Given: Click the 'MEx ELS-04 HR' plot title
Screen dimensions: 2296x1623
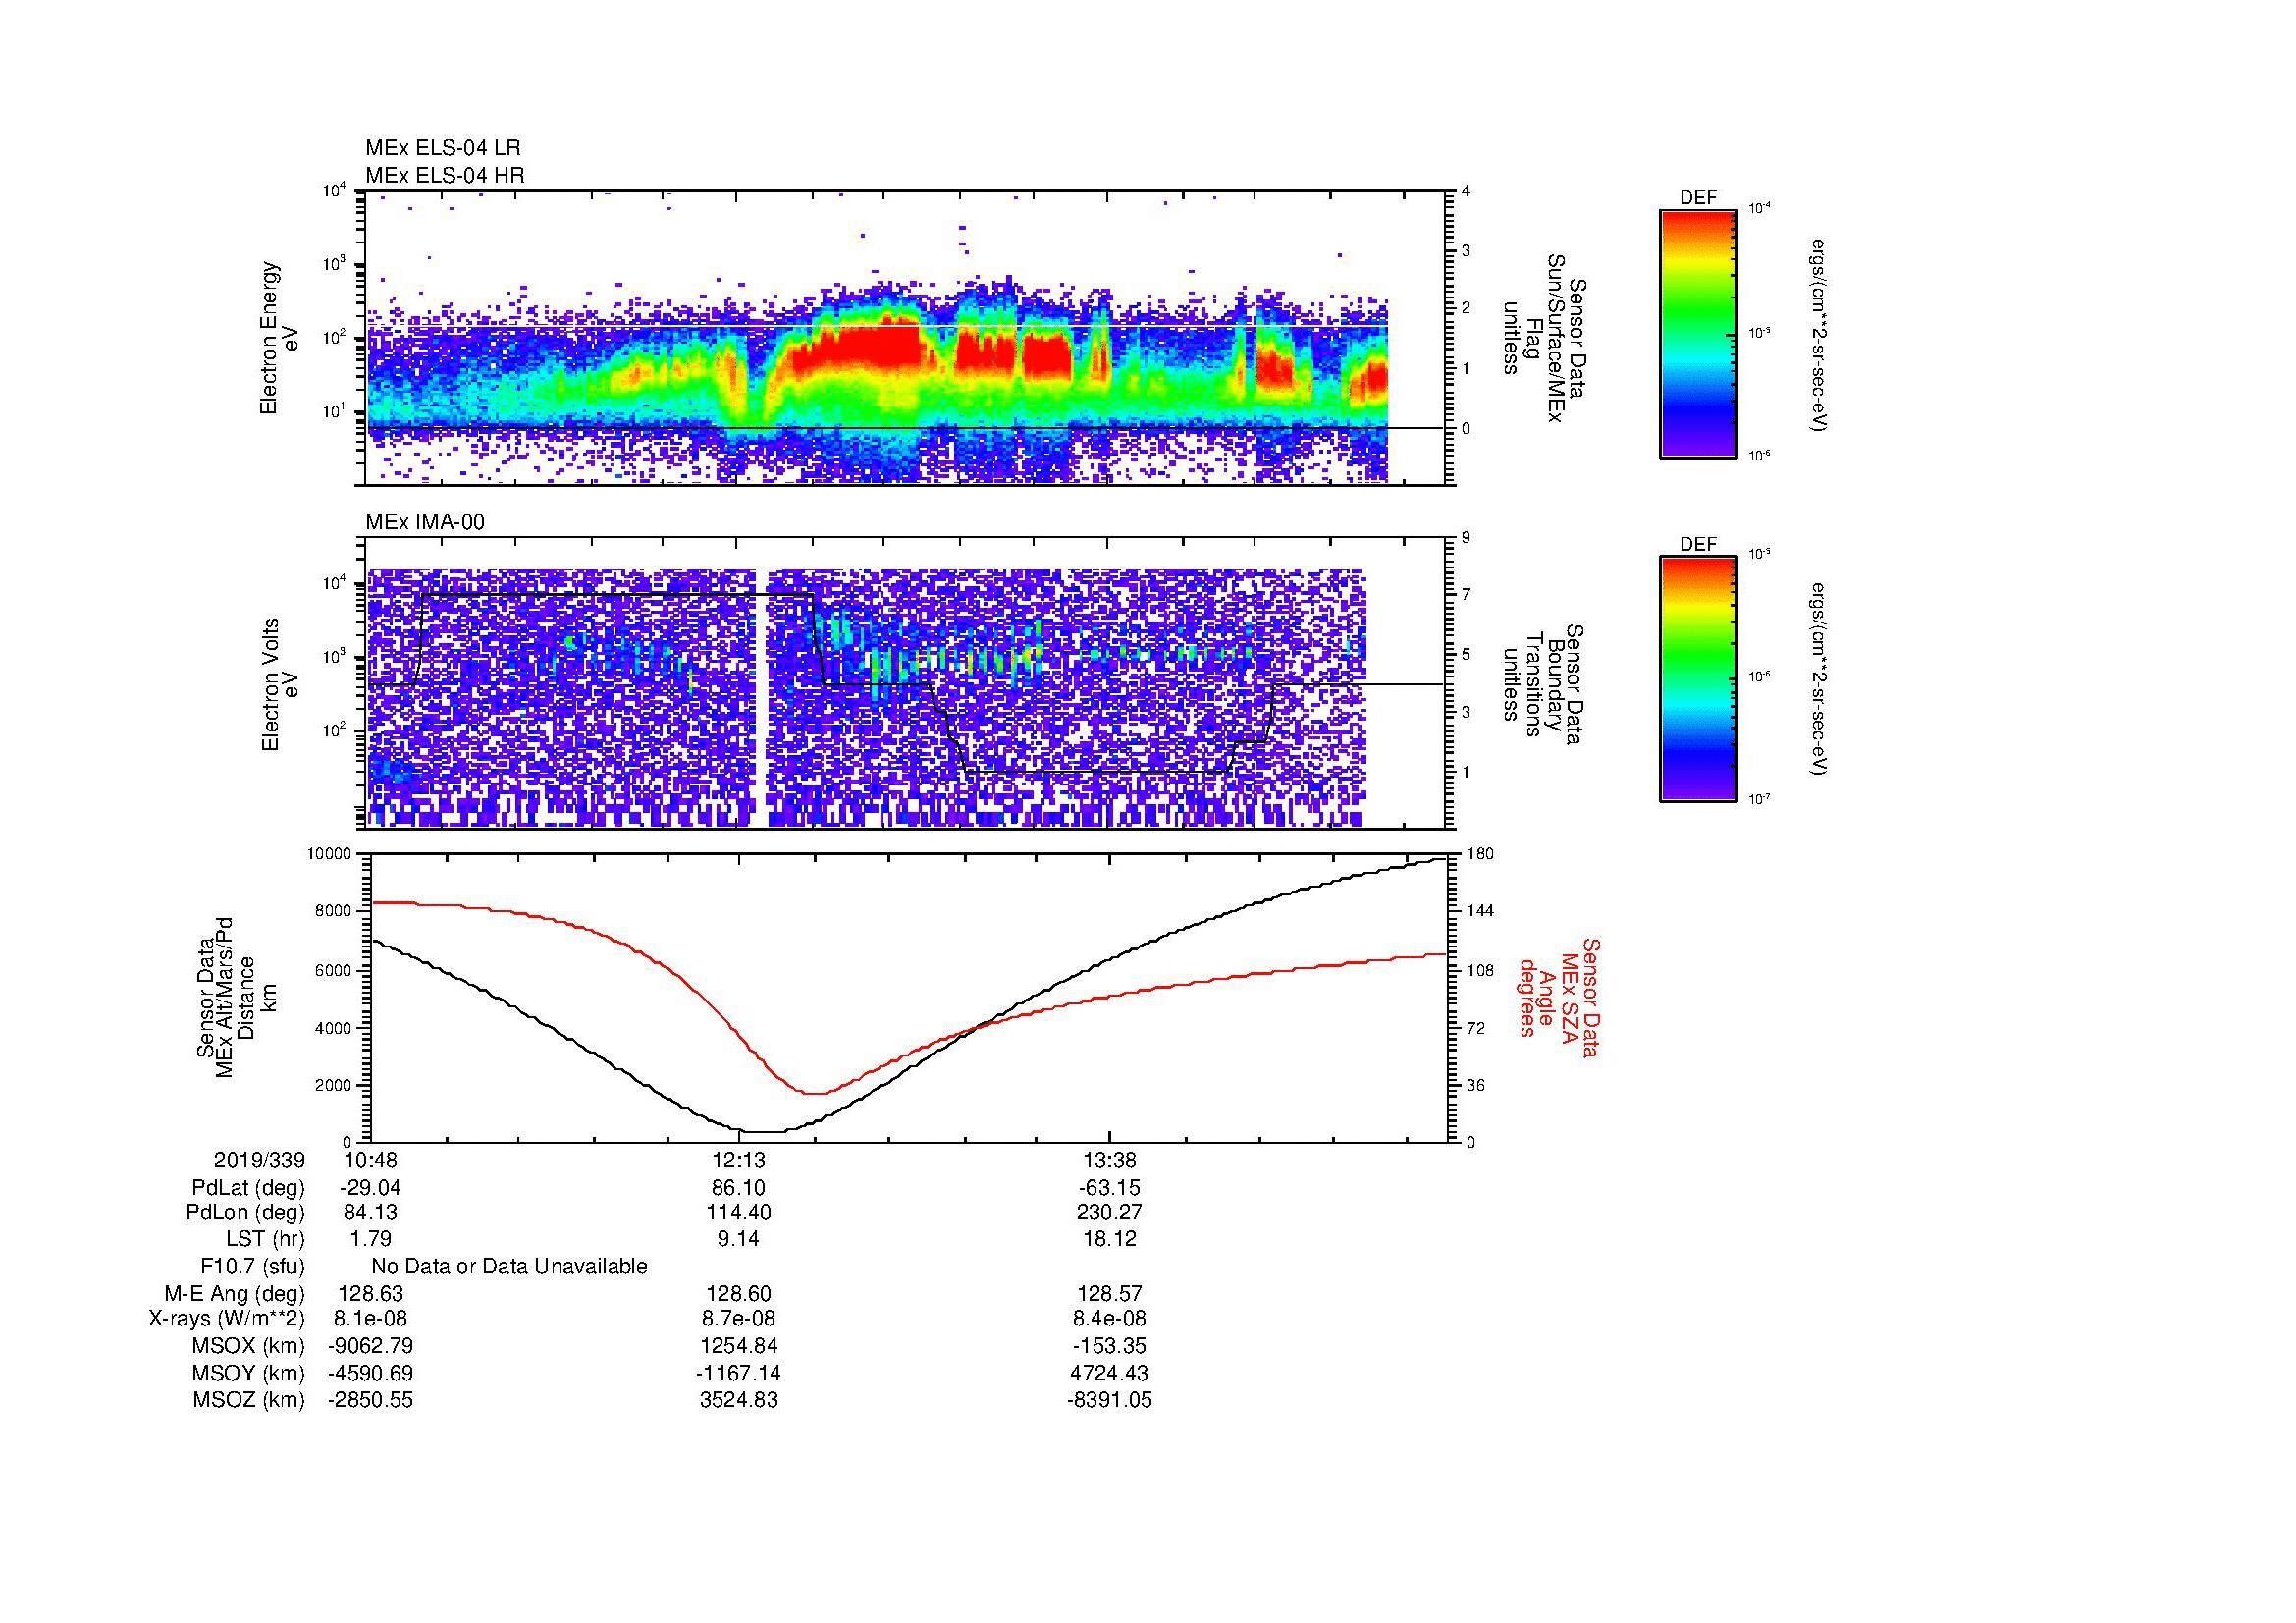Looking at the screenshot, I should (445, 175).
